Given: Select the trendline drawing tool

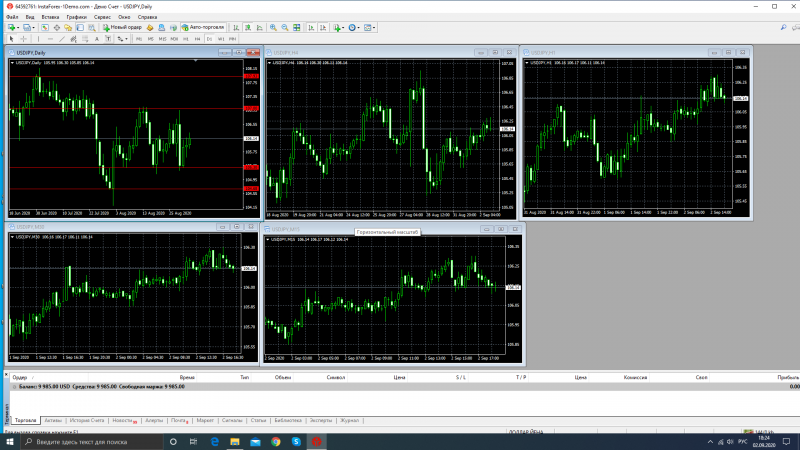Looking at the screenshot, I should pos(62,39).
